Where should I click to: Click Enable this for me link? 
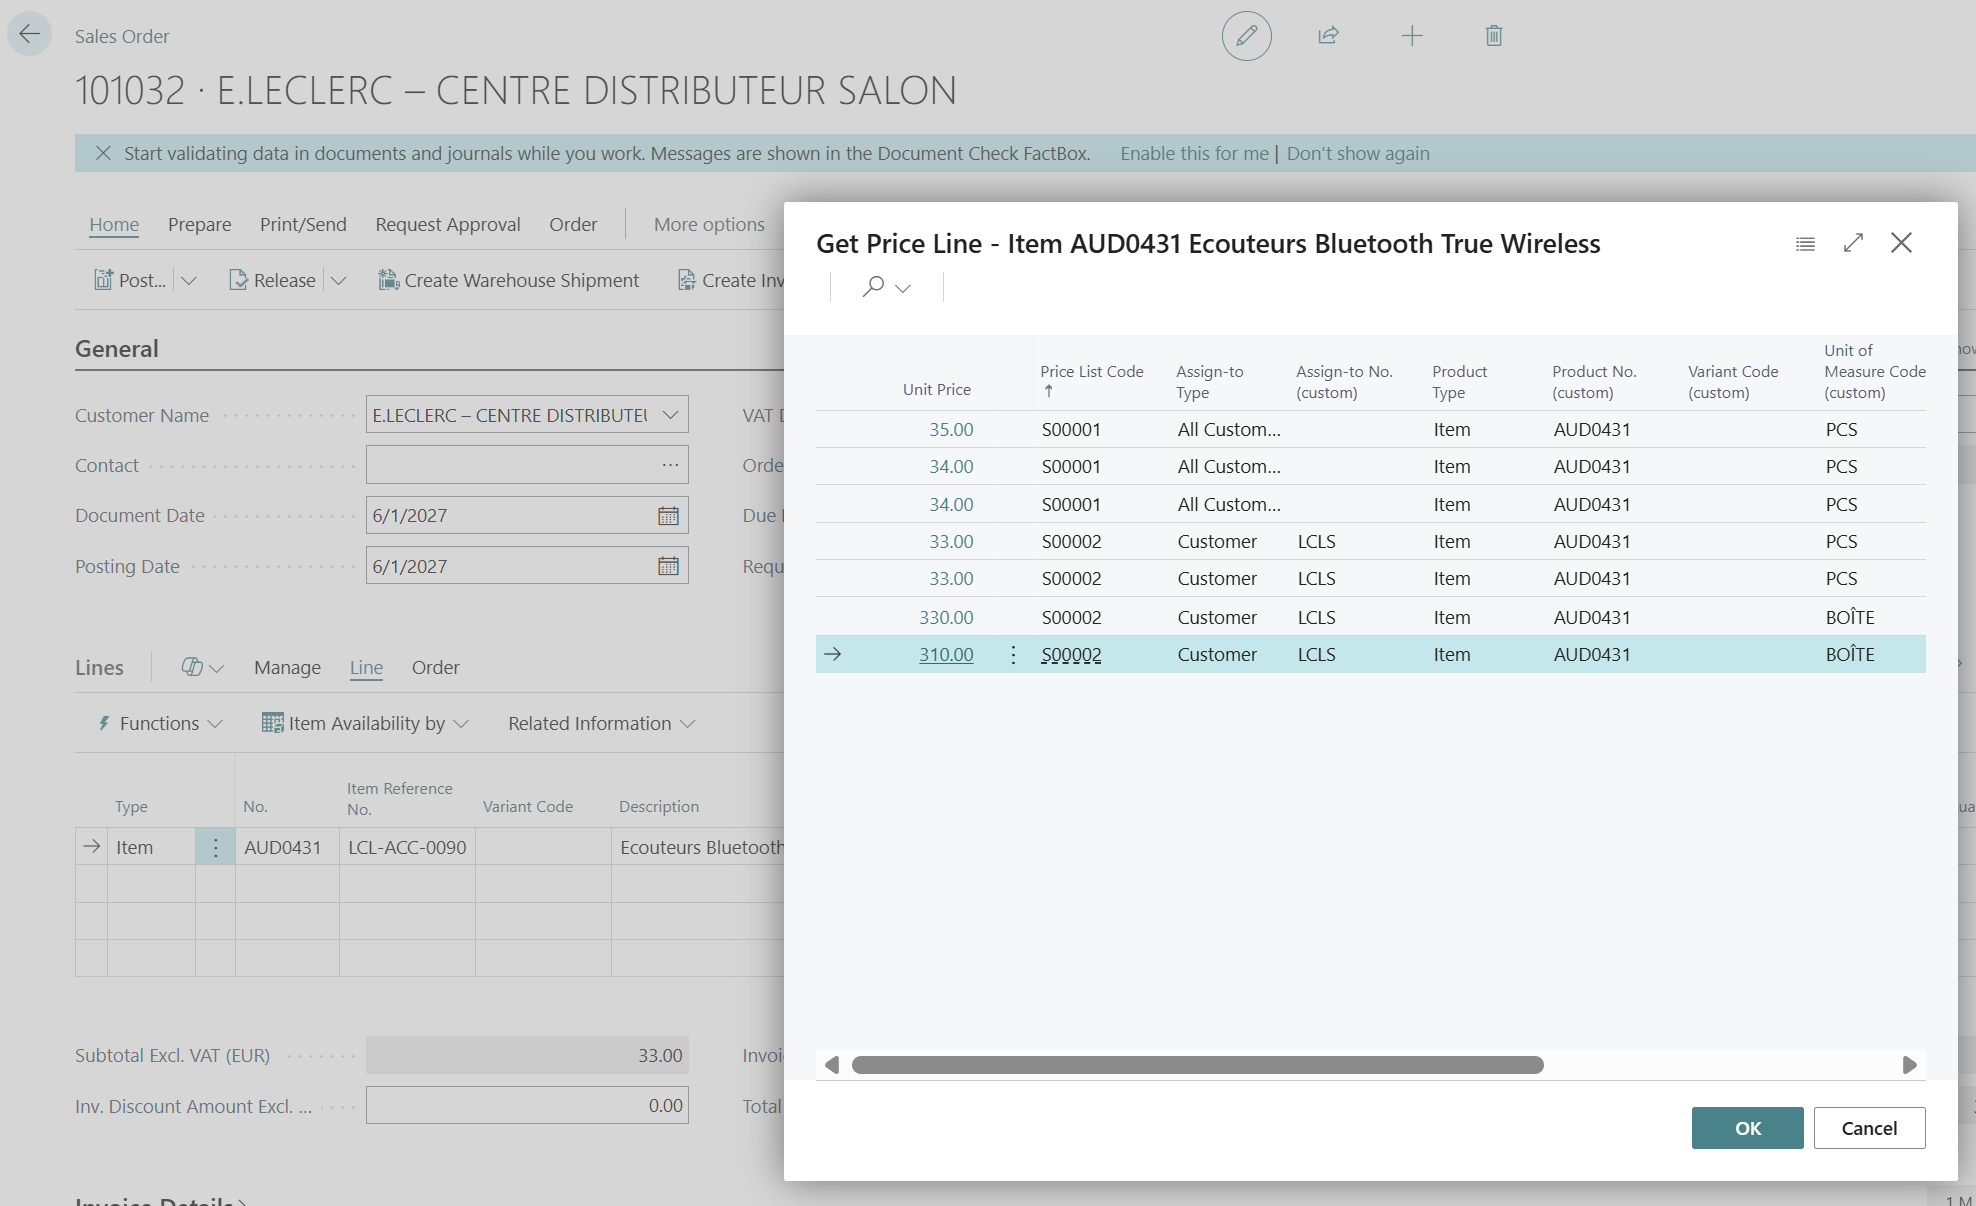point(1194,153)
